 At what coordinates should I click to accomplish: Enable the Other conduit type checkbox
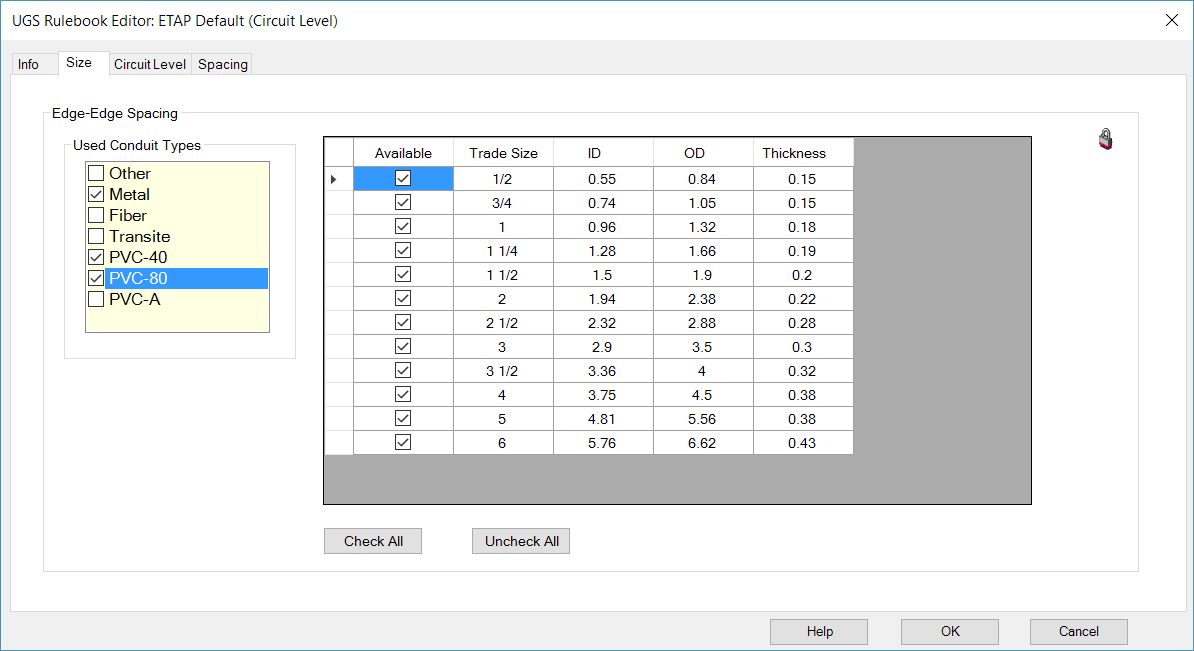tap(96, 173)
